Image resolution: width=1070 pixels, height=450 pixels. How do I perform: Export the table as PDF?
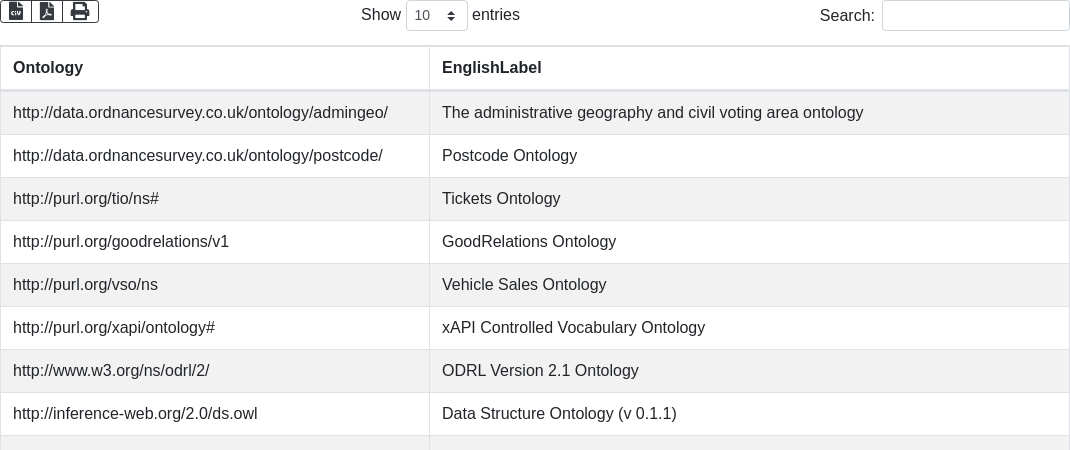(47, 11)
